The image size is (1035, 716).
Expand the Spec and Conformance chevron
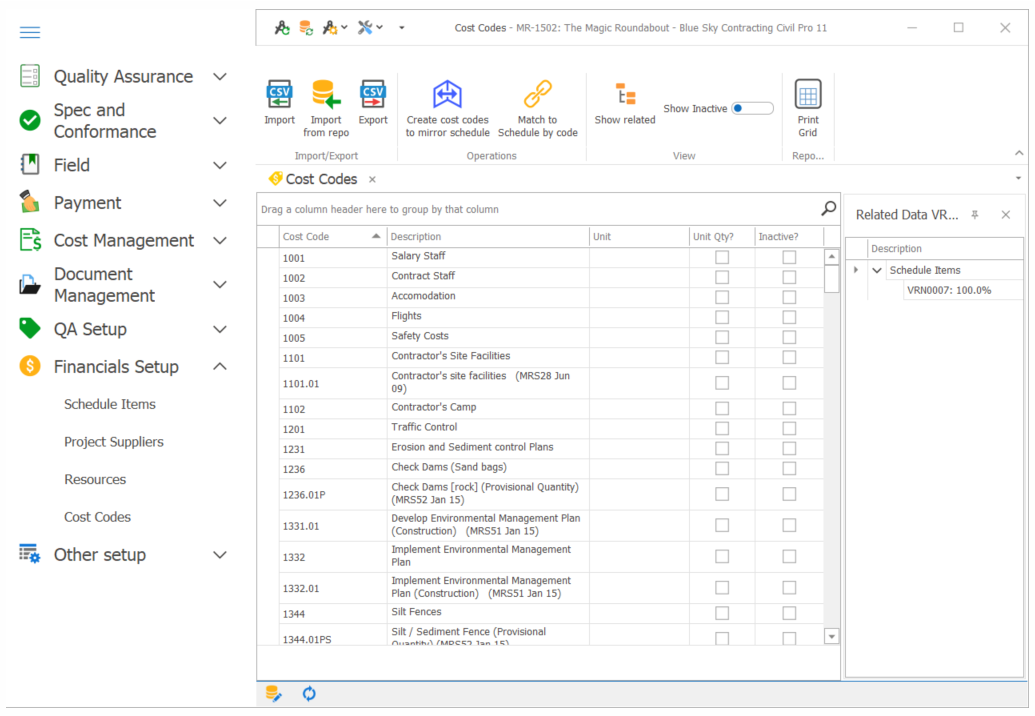tap(220, 121)
